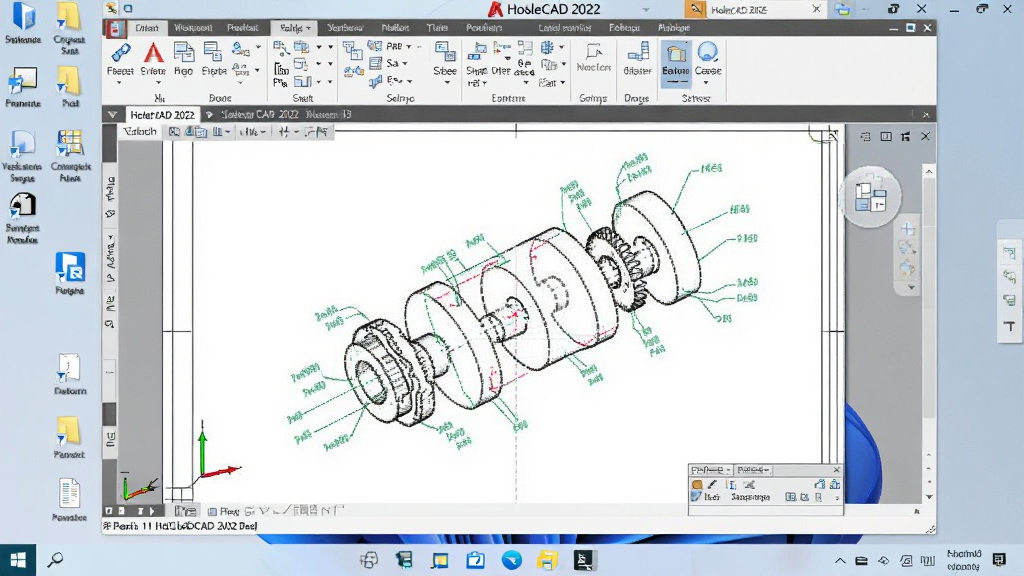Click the Sanpsnrge label in floating palette

(x=750, y=498)
